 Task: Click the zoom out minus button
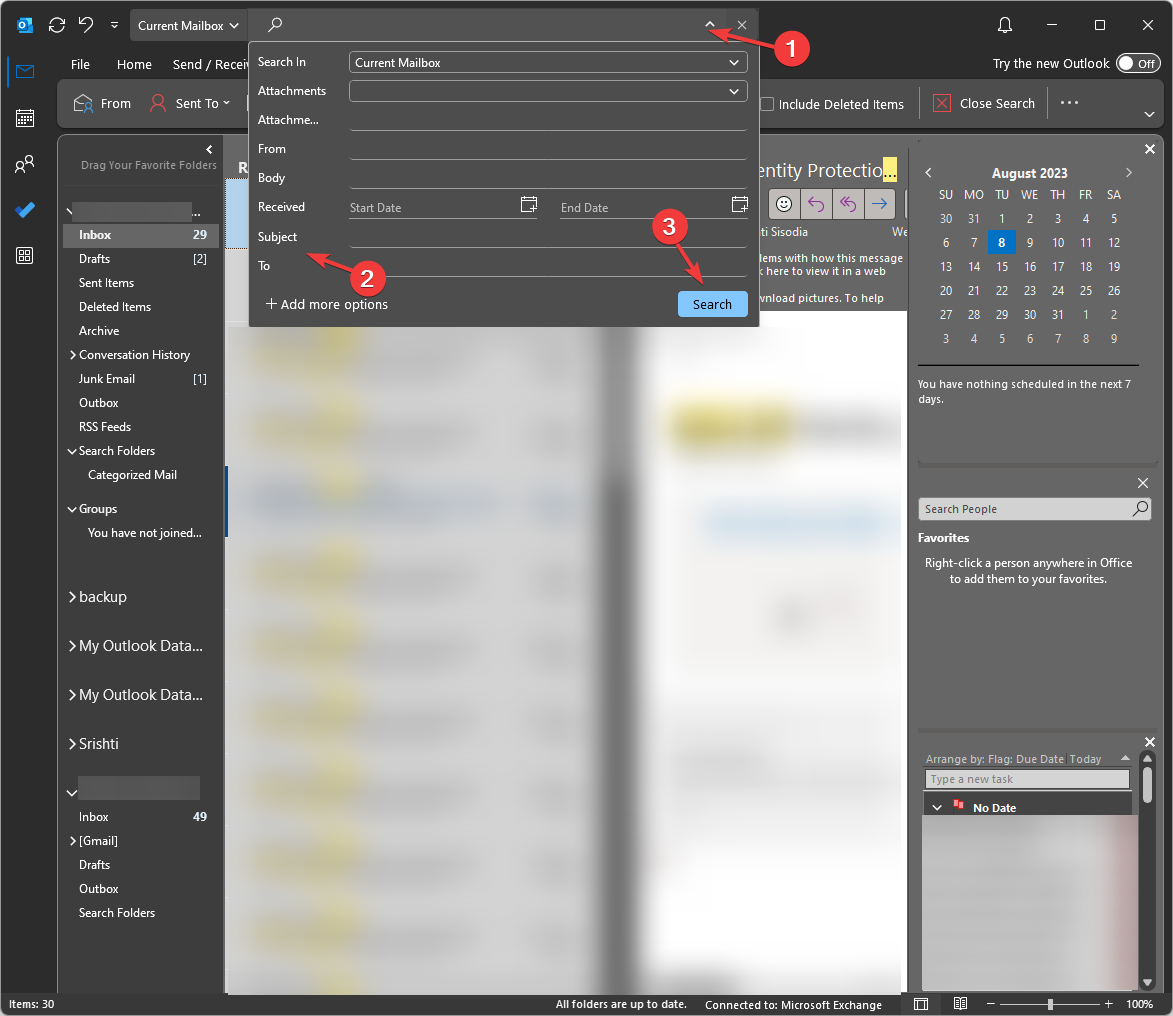point(990,1004)
